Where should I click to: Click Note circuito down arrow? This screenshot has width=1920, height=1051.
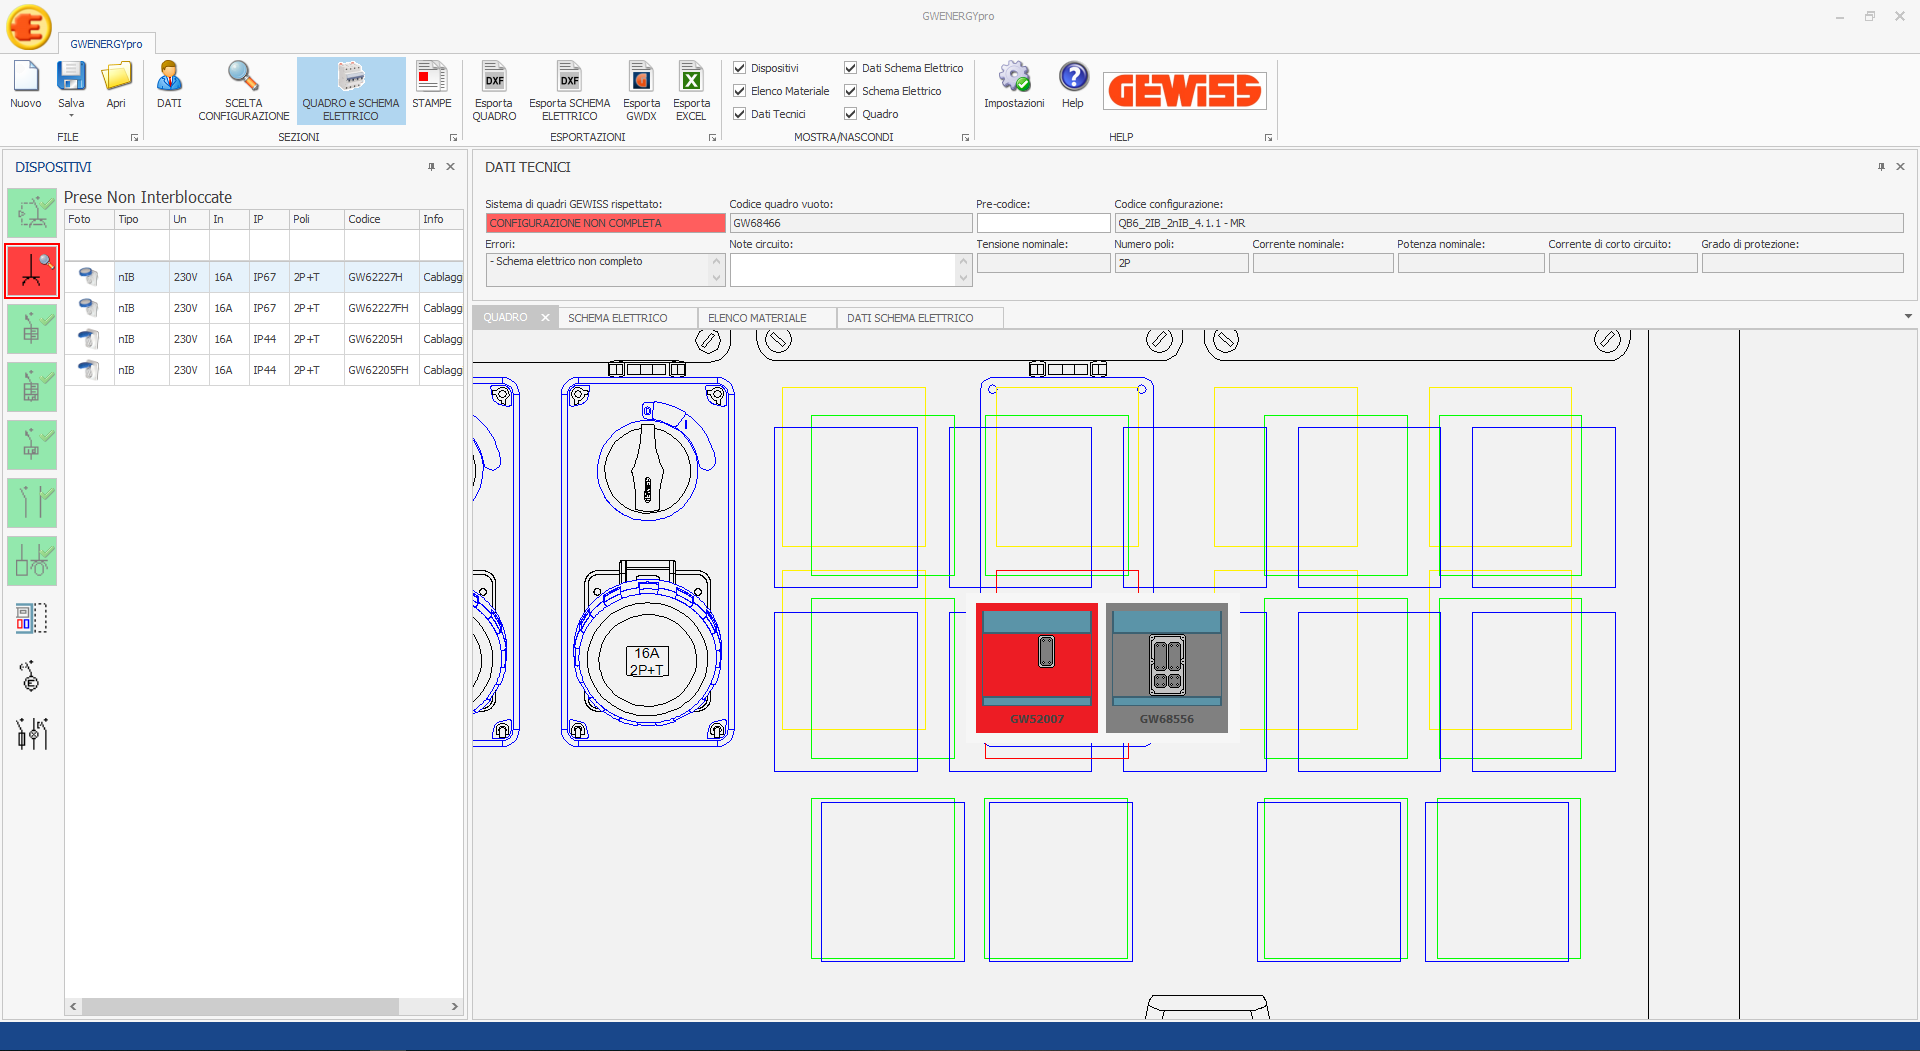click(x=963, y=278)
